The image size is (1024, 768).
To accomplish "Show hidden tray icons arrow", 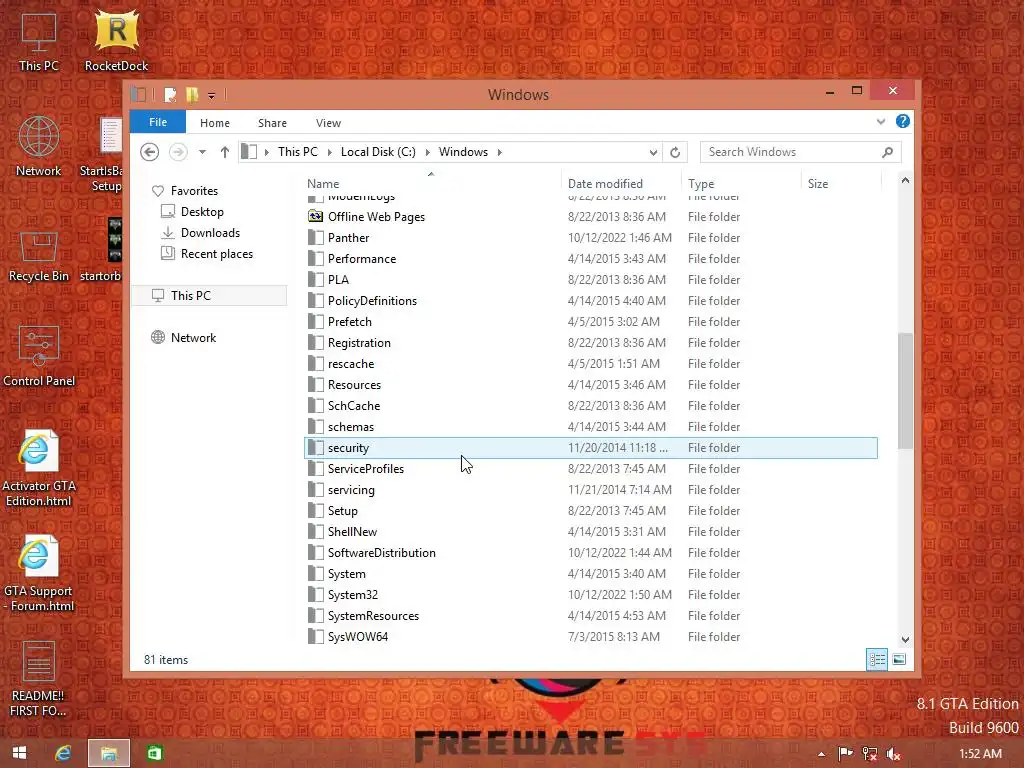I will coord(822,754).
